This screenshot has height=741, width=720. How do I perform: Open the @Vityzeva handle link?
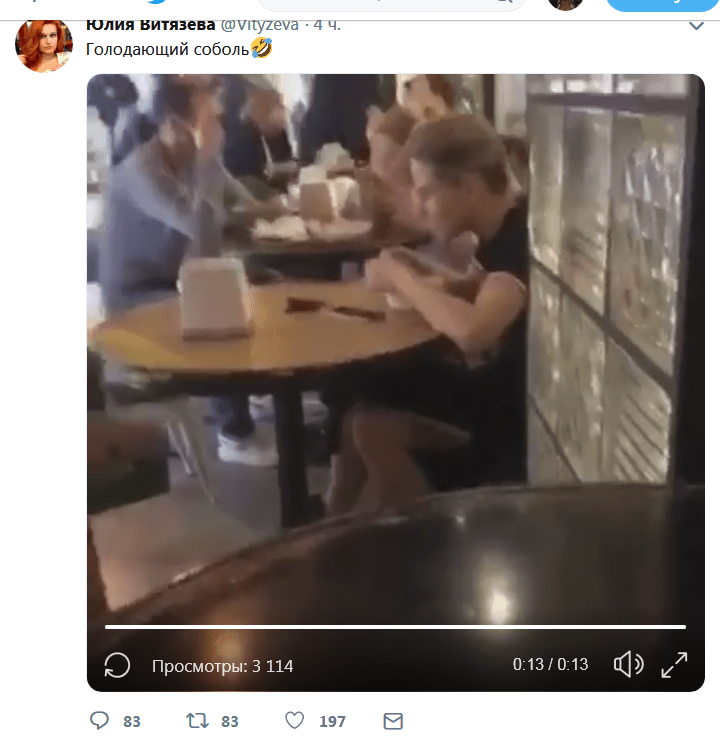pos(259,25)
